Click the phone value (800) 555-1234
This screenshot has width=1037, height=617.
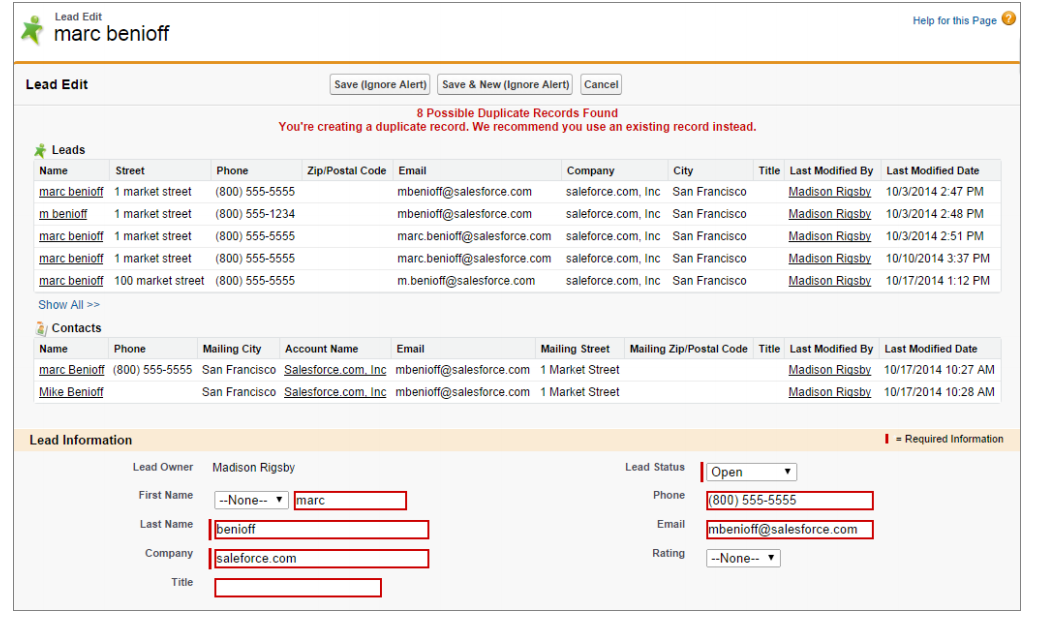click(x=255, y=214)
